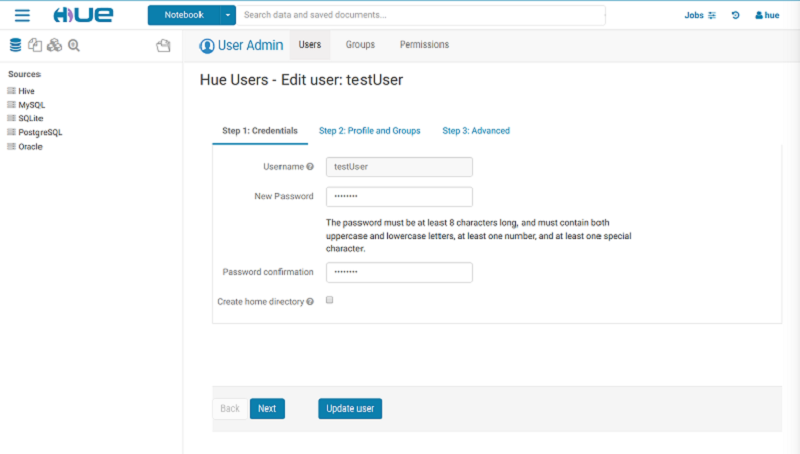Click the Username field
The image size is (800, 454).
(x=399, y=167)
